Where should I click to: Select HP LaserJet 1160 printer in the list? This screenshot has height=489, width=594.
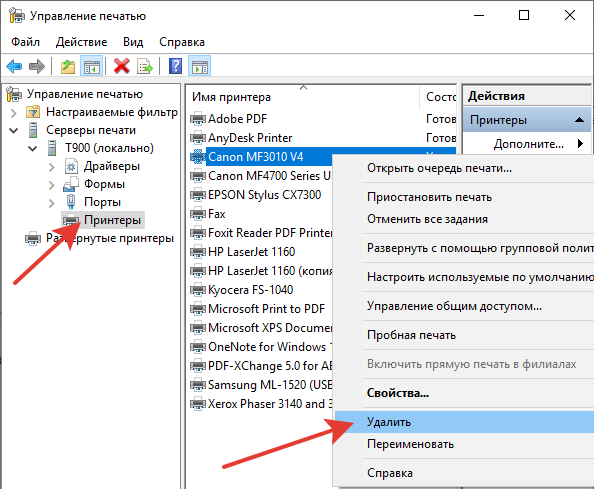(x=252, y=252)
